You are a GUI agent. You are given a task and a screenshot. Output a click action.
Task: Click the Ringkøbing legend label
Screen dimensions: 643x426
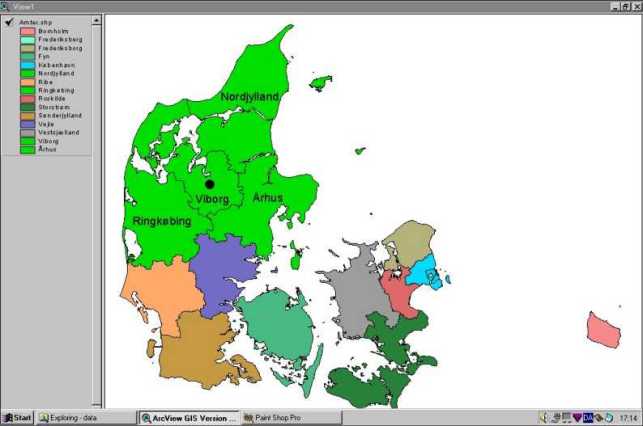tap(56, 91)
